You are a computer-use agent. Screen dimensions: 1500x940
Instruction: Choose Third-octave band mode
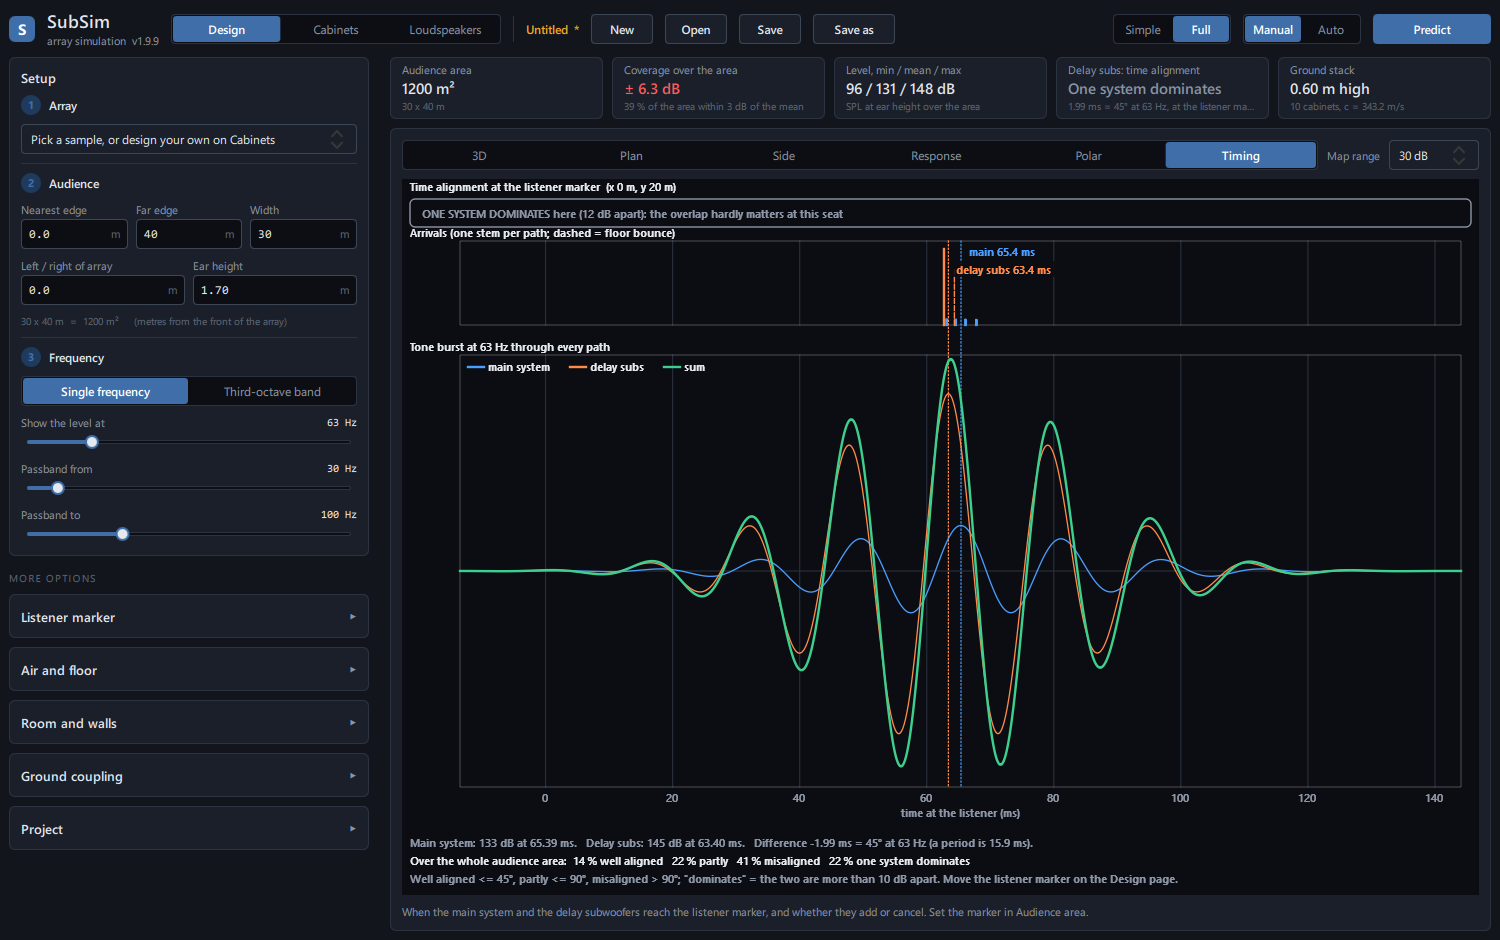pos(272,391)
